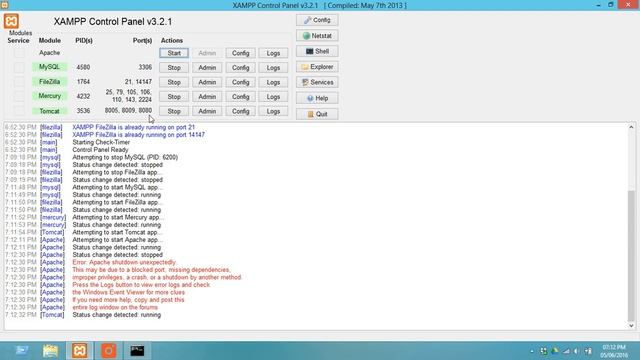Viewport: 640px width, 360px height.
Task: Open Admin for Mercury
Action: point(207,97)
